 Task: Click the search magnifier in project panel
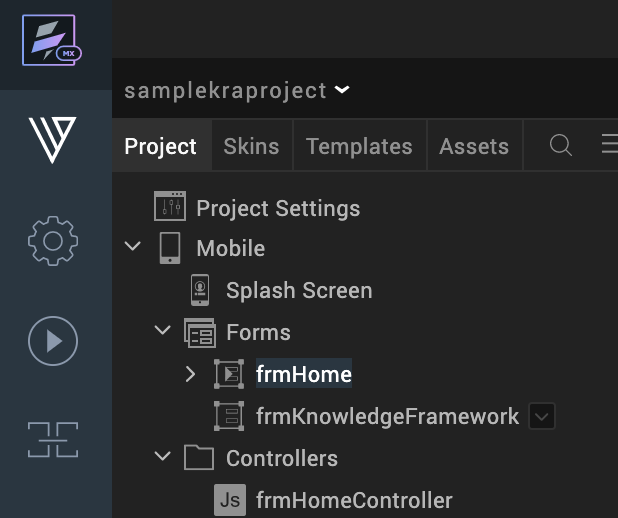pyautogui.click(x=560, y=145)
